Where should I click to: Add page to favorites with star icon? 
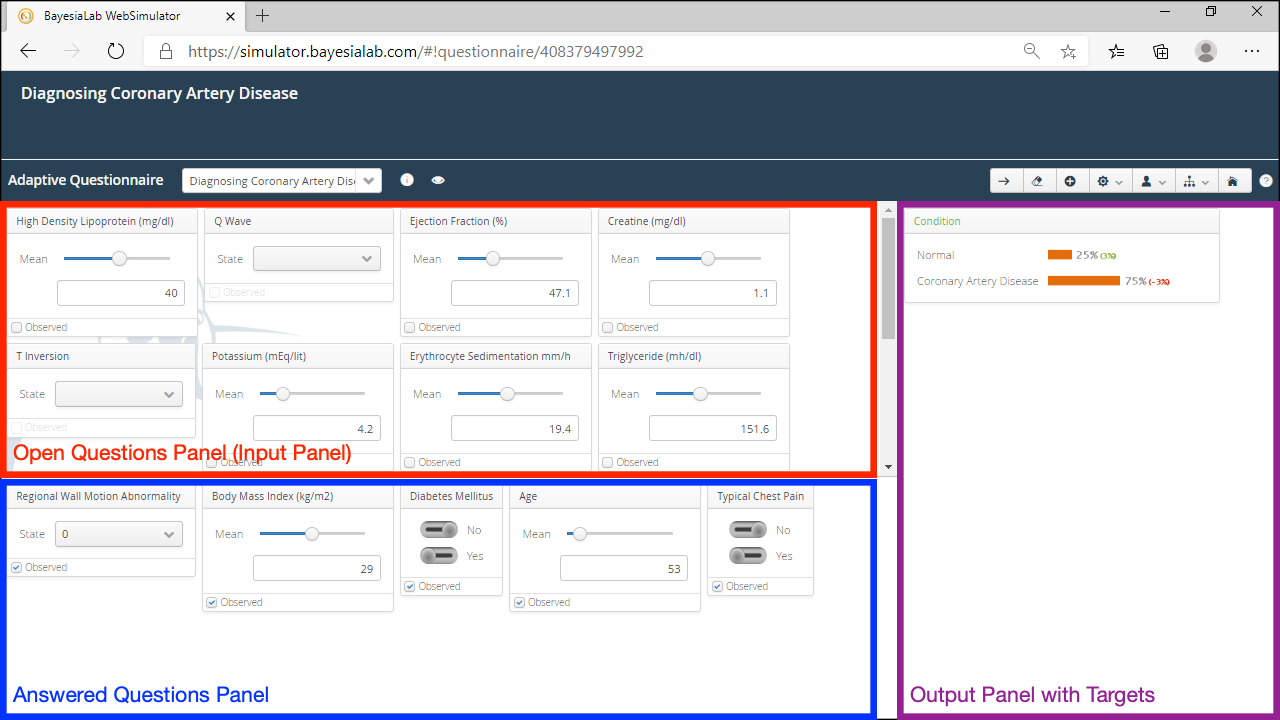point(1068,51)
